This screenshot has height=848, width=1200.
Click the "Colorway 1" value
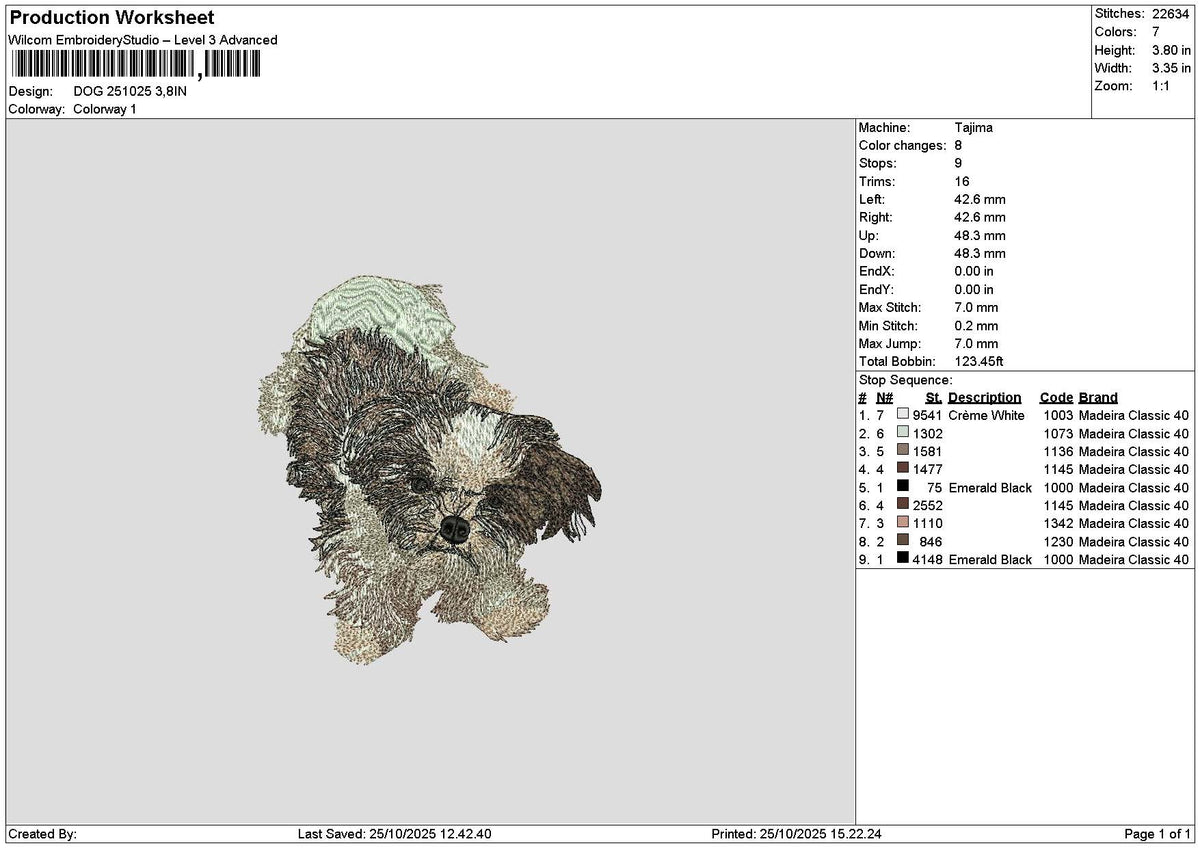105,109
